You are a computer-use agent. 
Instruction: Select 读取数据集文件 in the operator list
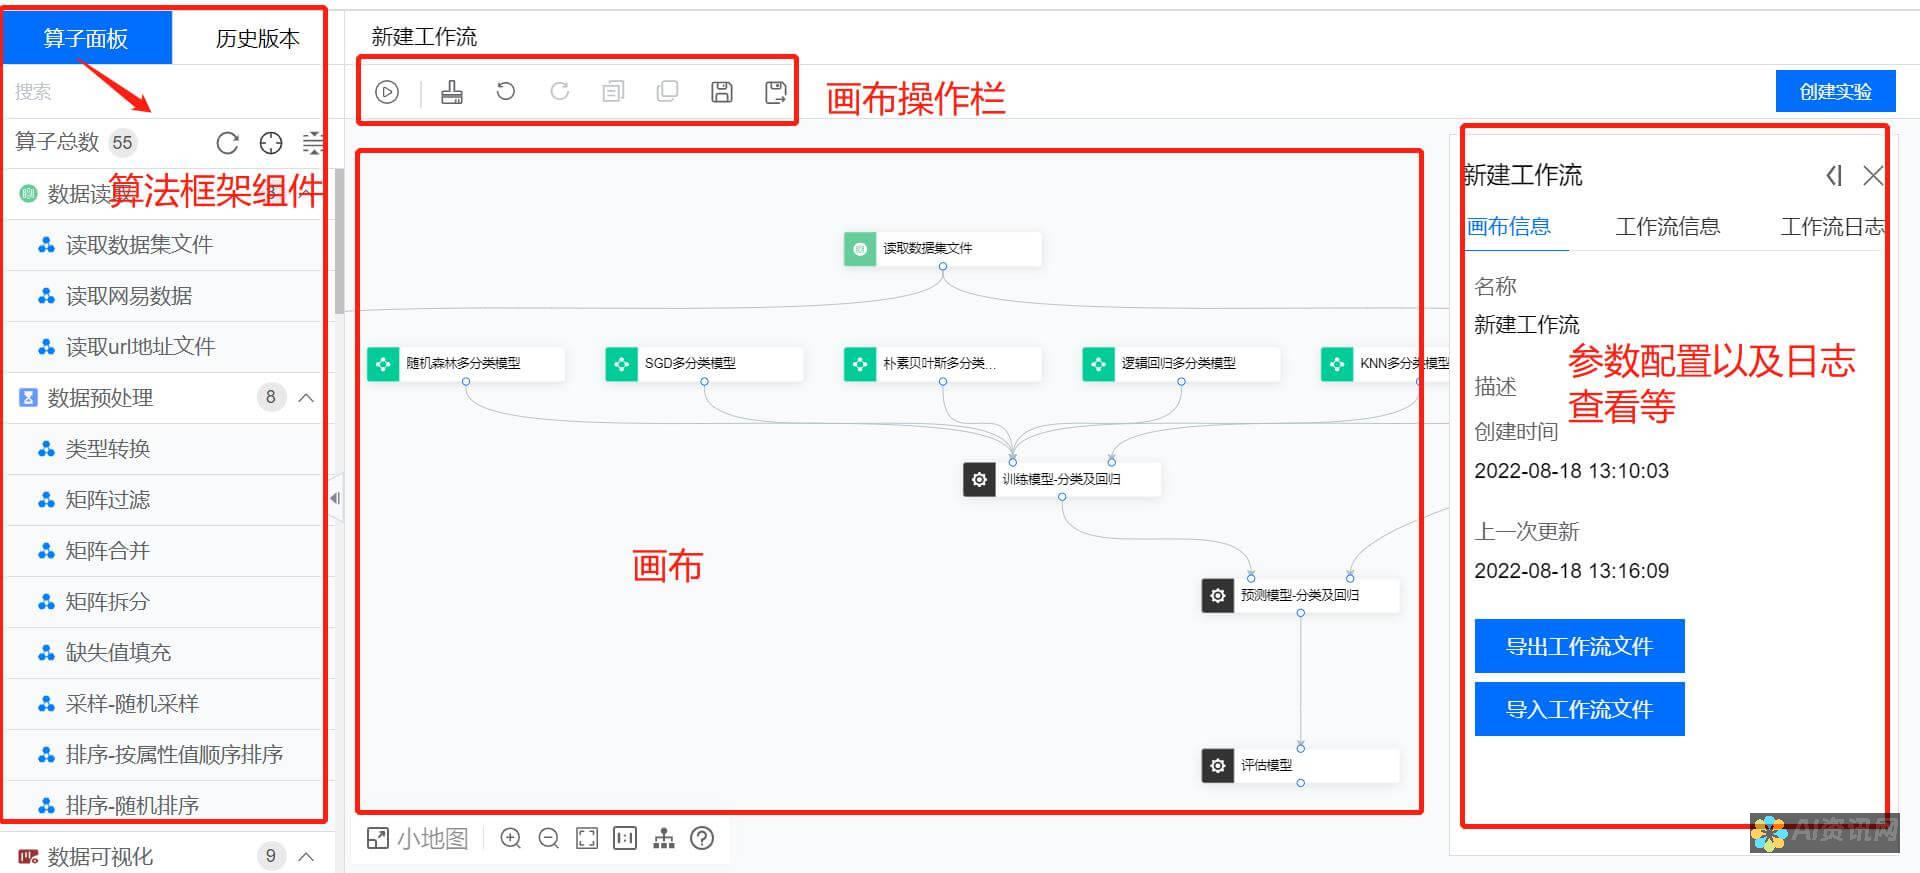click(165, 245)
